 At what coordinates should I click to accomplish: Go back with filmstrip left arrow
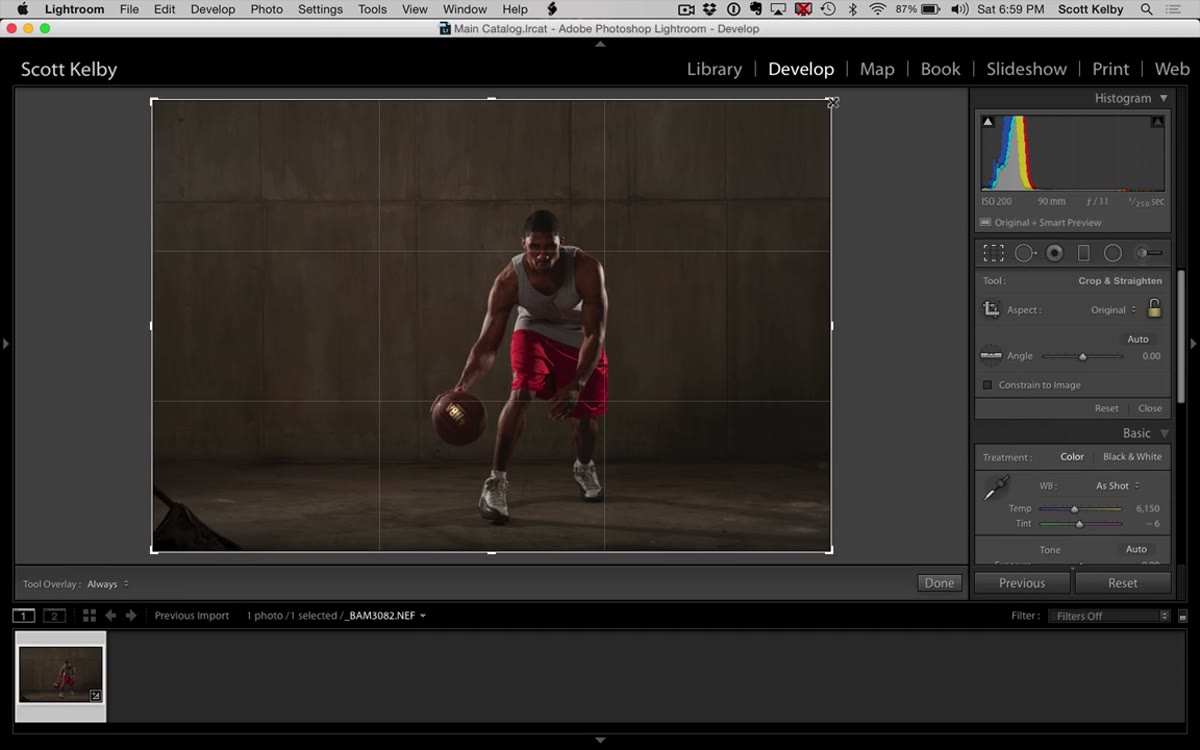pos(111,616)
